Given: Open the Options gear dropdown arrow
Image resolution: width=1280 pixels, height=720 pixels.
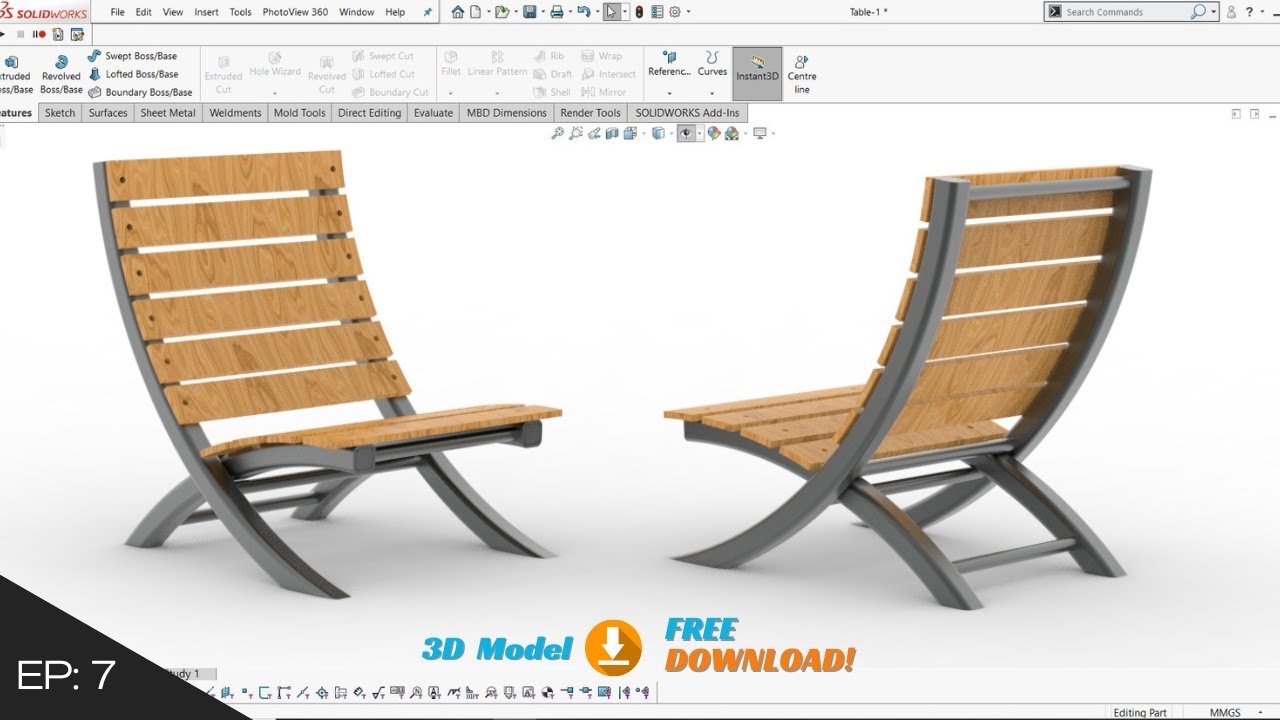Looking at the screenshot, I should pyautogui.click(x=688, y=12).
